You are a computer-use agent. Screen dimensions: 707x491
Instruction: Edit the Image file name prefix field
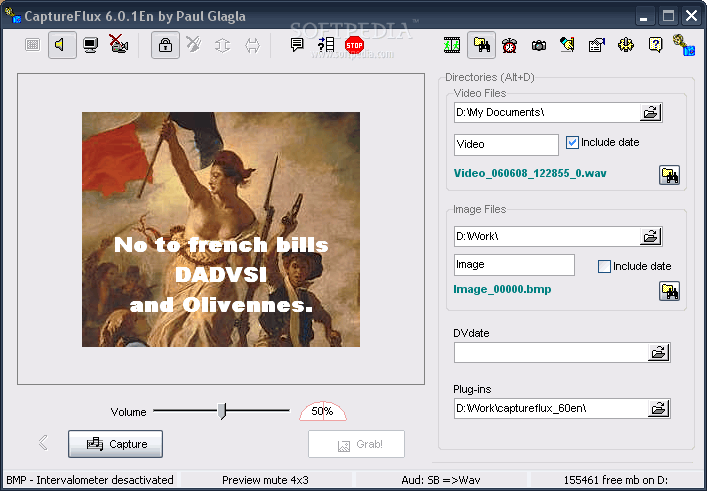[514, 265]
